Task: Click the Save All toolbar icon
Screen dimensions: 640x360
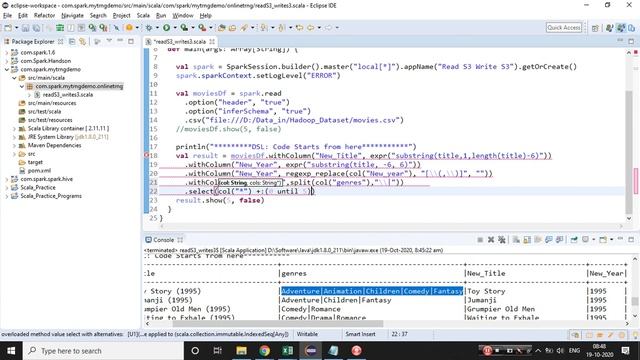Action: [x=36, y=28]
